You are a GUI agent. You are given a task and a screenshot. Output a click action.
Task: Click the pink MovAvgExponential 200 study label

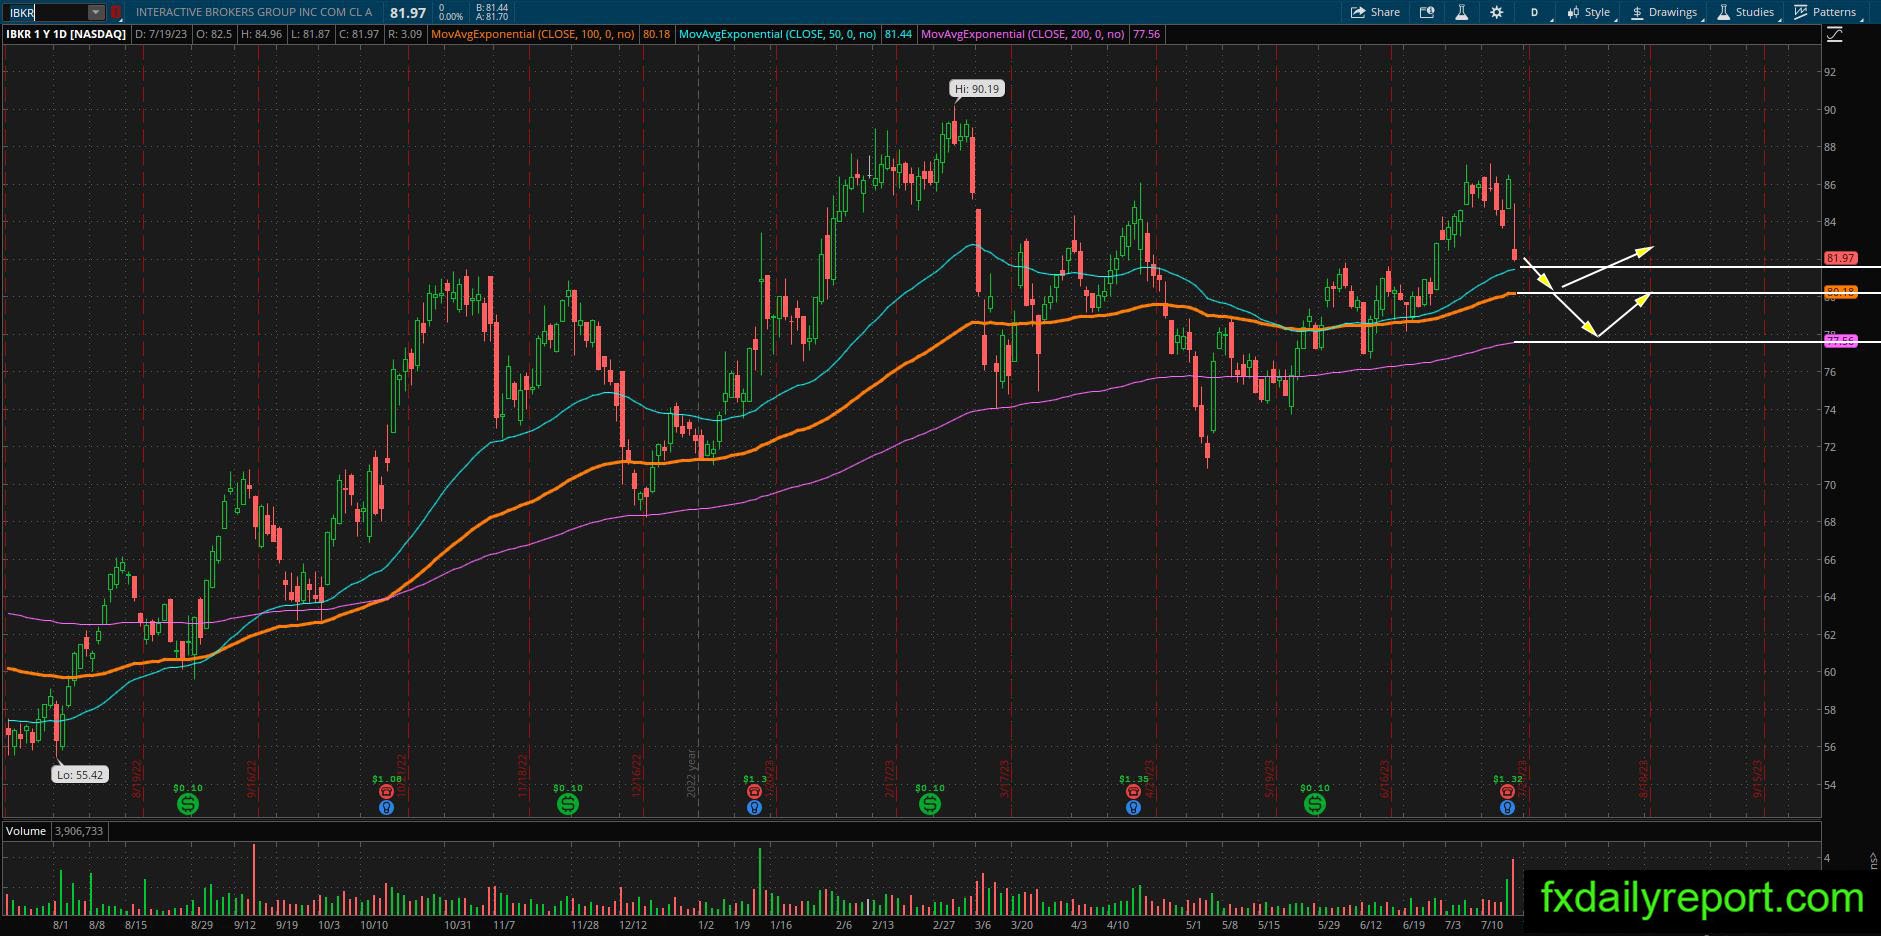pos(1023,34)
